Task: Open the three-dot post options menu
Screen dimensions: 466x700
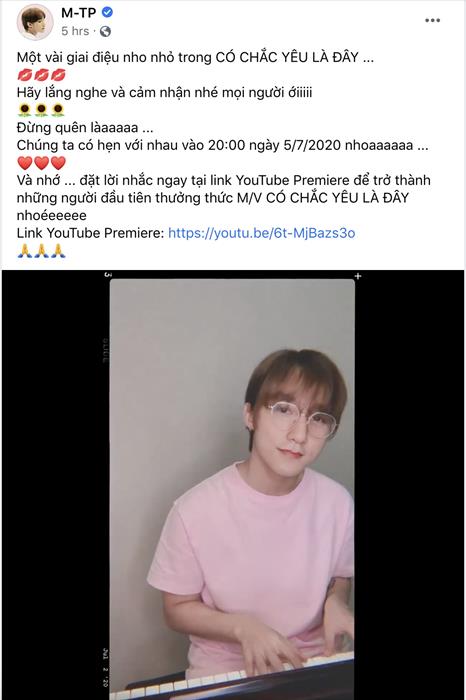Action: tap(432, 21)
